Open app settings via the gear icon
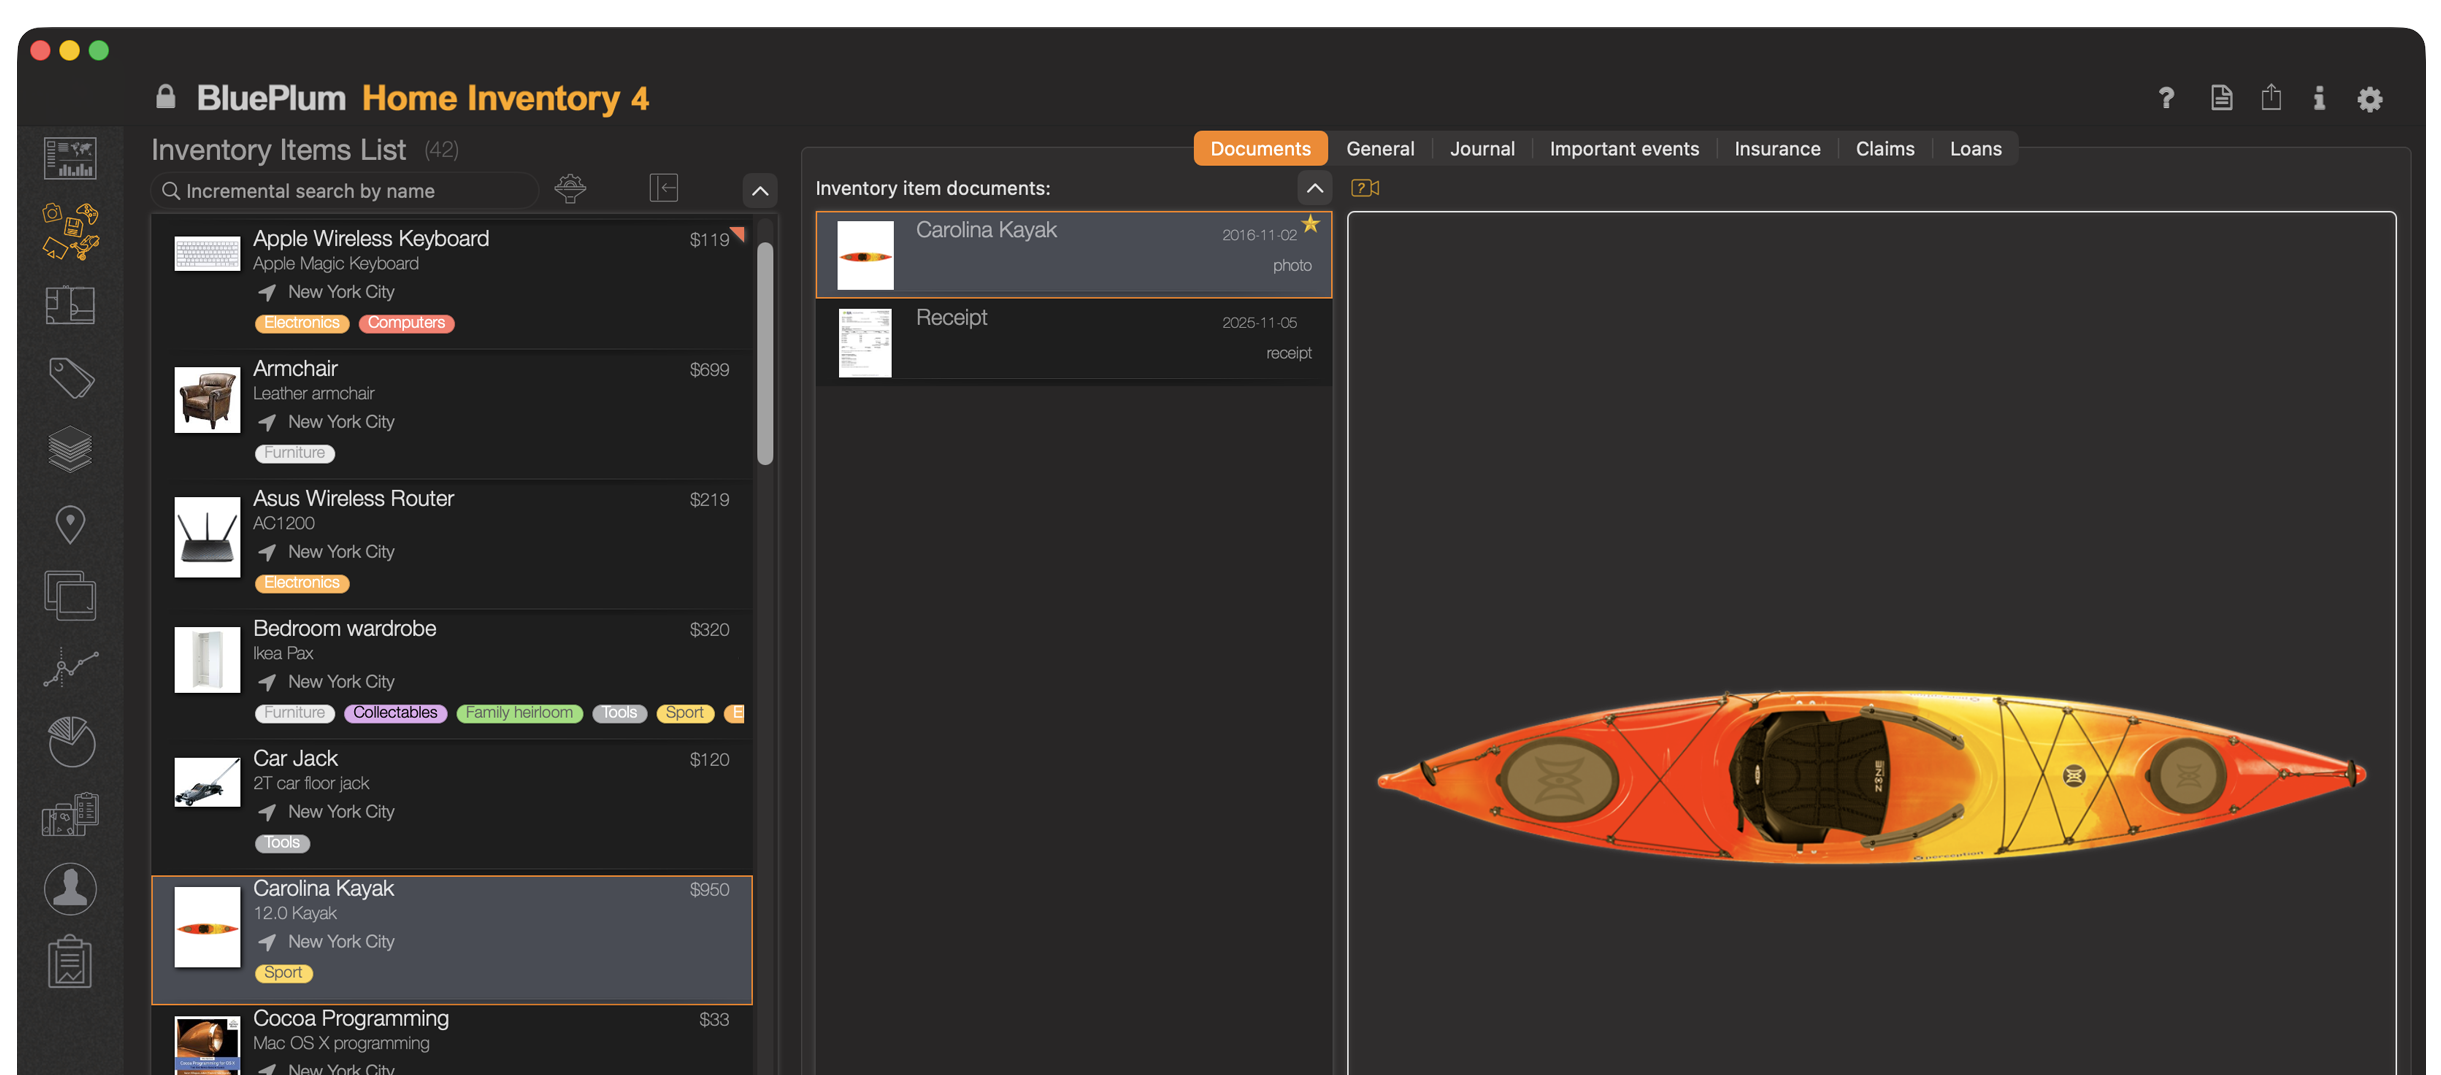 [2370, 98]
